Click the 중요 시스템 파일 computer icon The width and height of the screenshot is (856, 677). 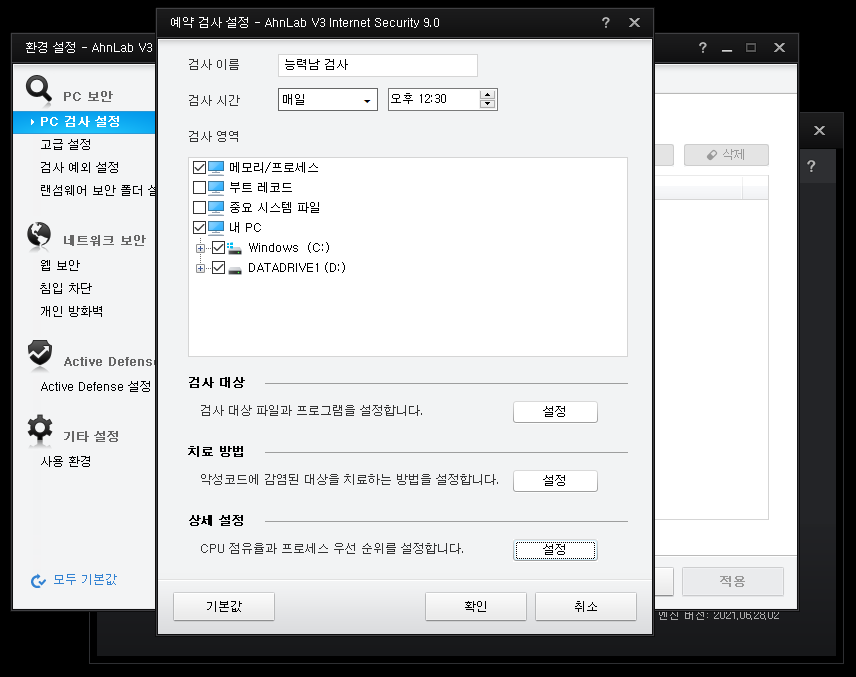tap(216, 207)
